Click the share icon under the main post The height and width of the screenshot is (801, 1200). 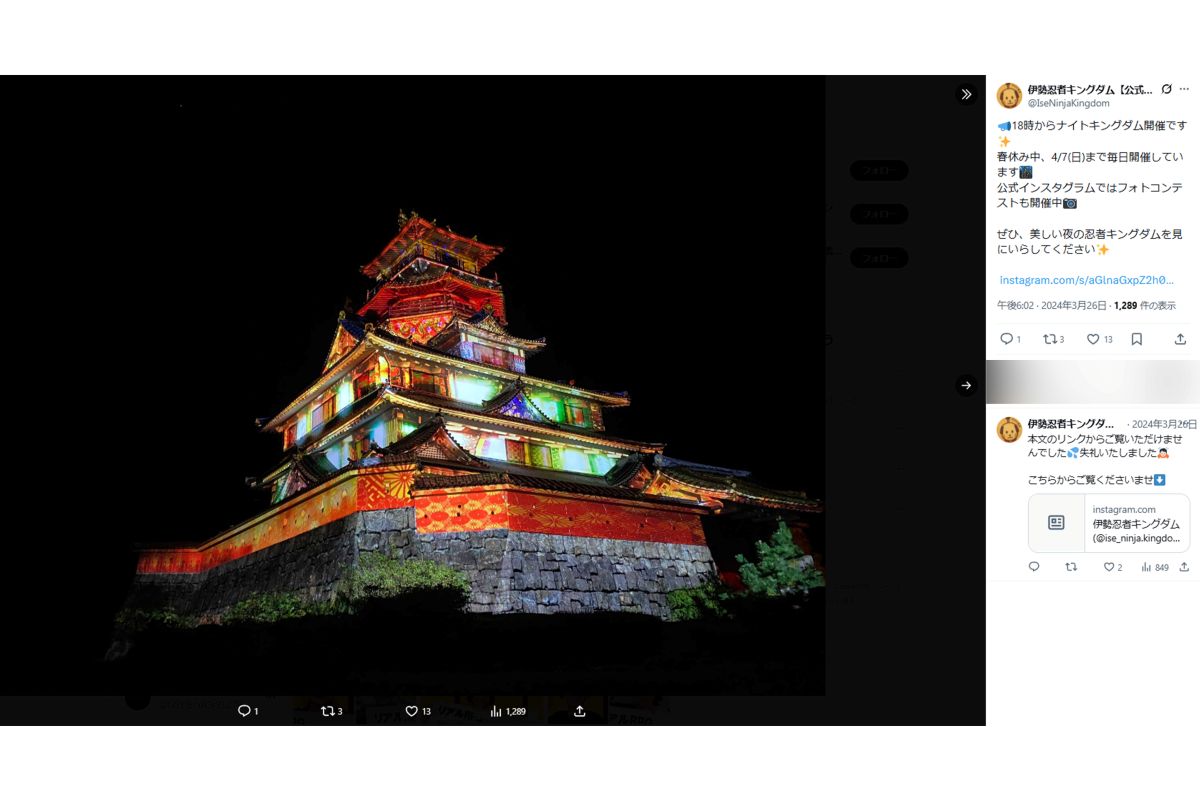(x=1180, y=339)
